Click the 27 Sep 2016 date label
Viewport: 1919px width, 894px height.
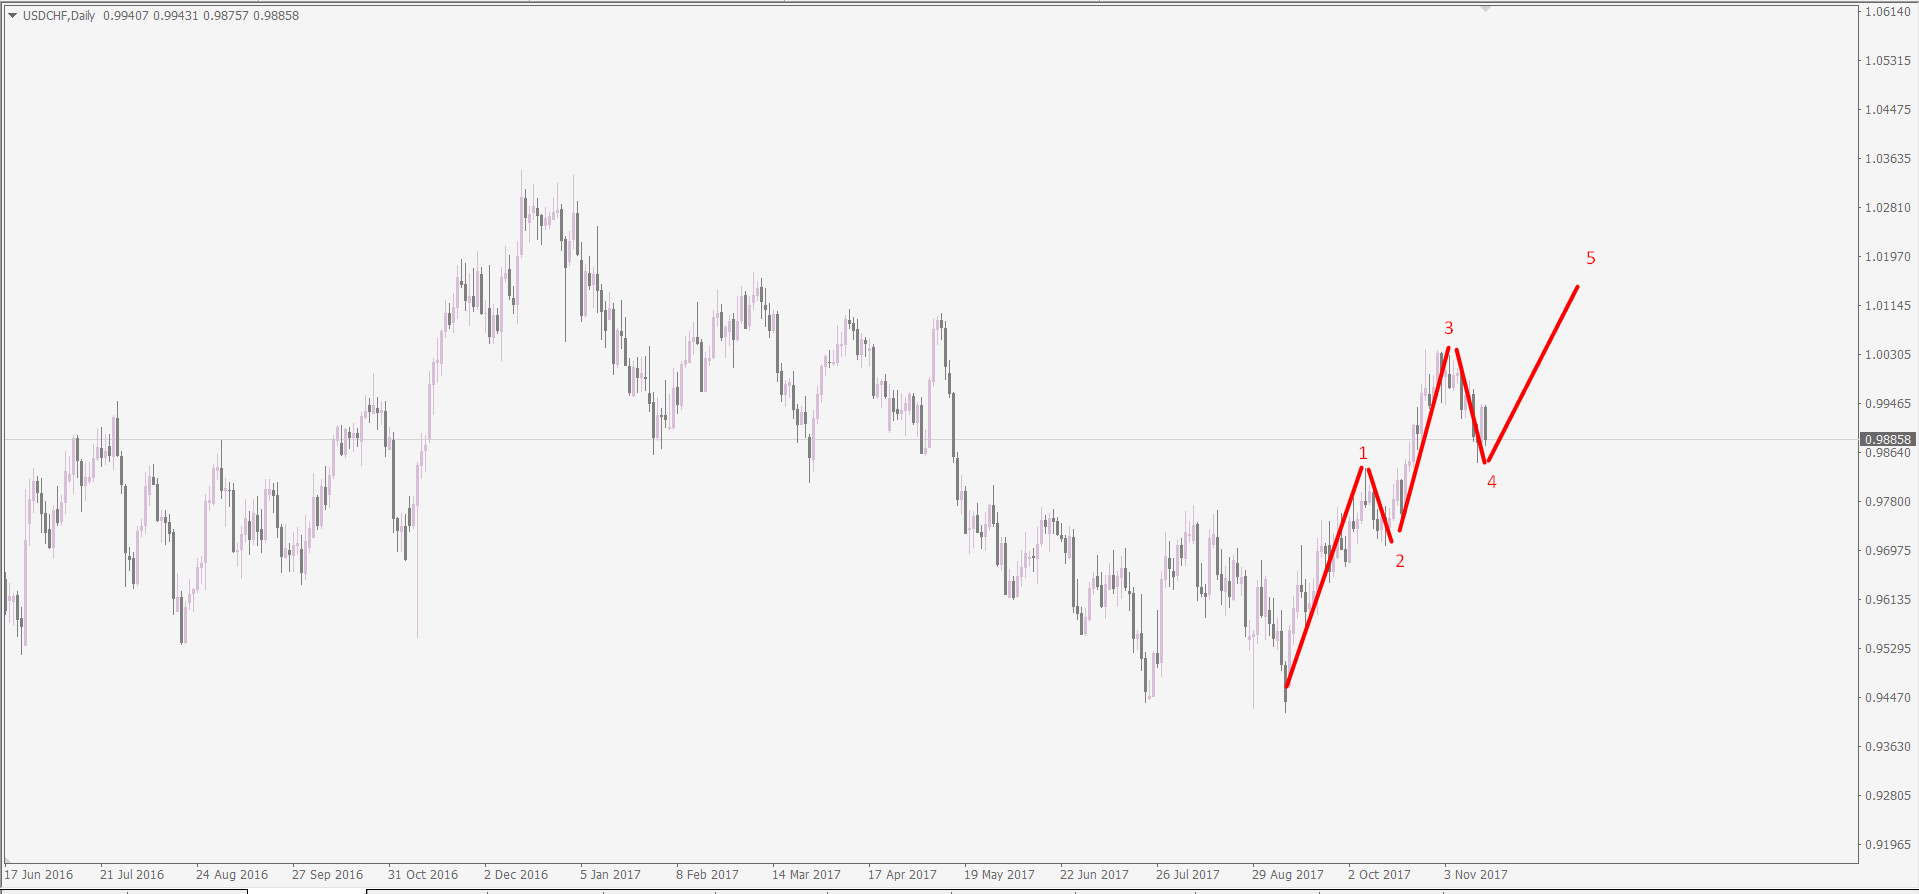328,875
